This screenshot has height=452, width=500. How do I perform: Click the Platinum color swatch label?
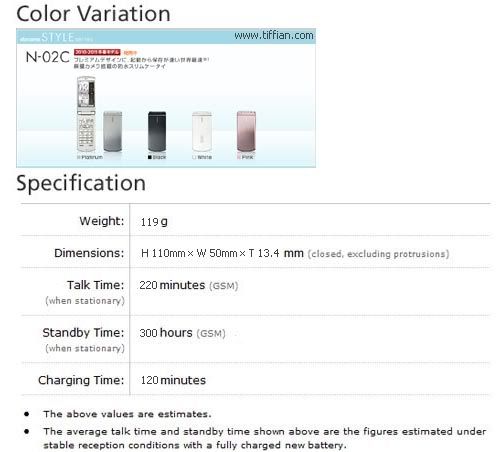(92, 157)
